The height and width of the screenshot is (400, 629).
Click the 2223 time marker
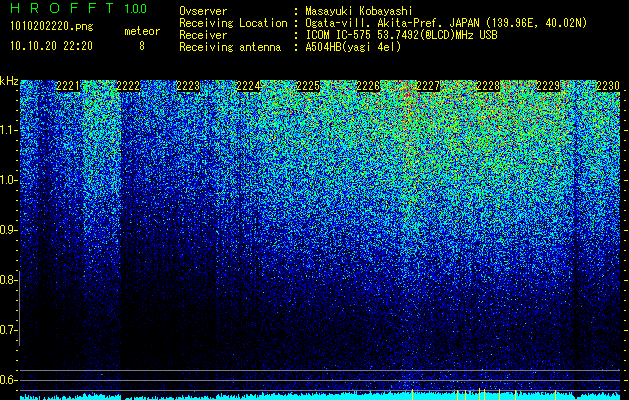click(188, 86)
